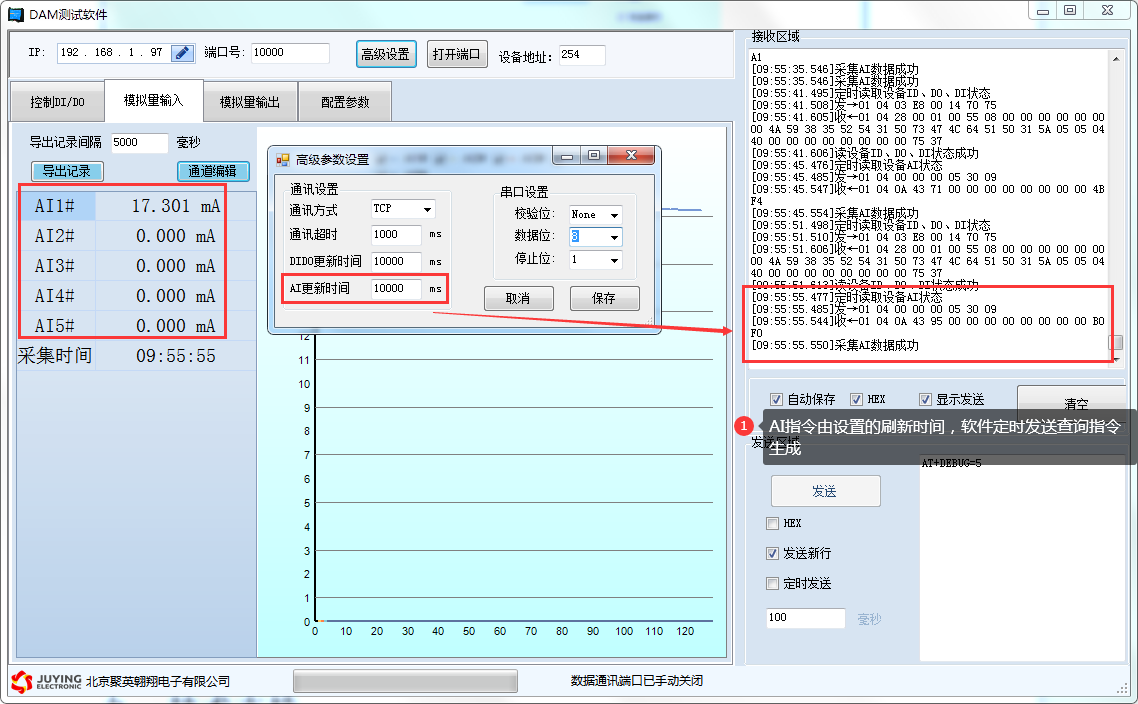This screenshot has height=704, width=1138.
Task: Click the DAM app icon in title bar
Action: coord(15,14)
